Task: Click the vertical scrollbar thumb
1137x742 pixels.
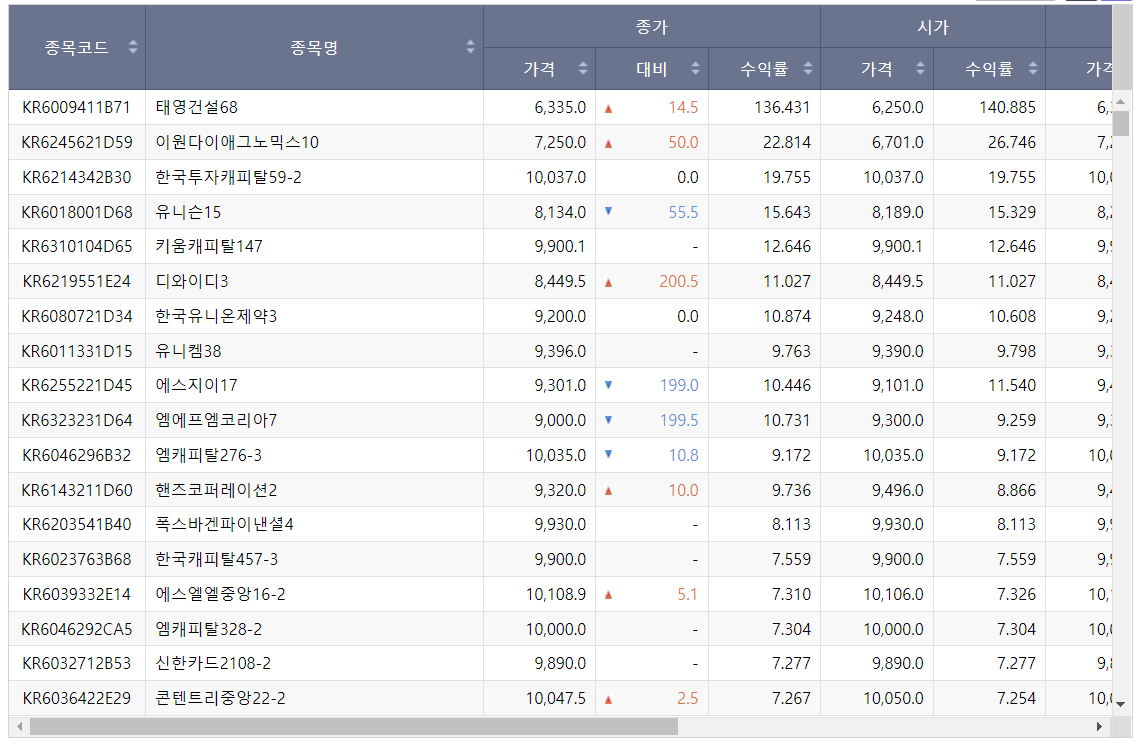Action: tap(1121, 123)
